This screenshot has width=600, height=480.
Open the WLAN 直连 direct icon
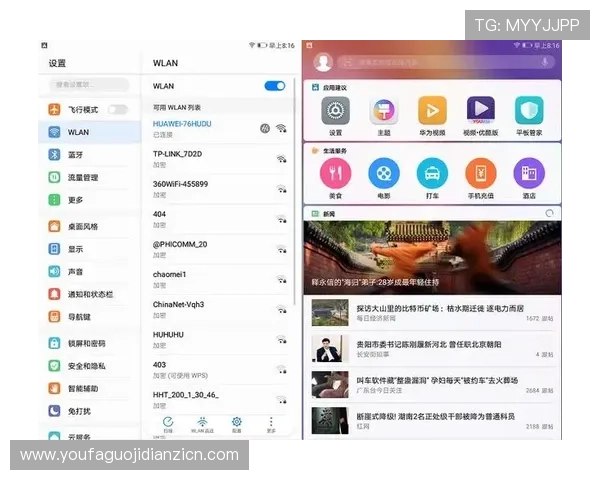click(202, 424)
